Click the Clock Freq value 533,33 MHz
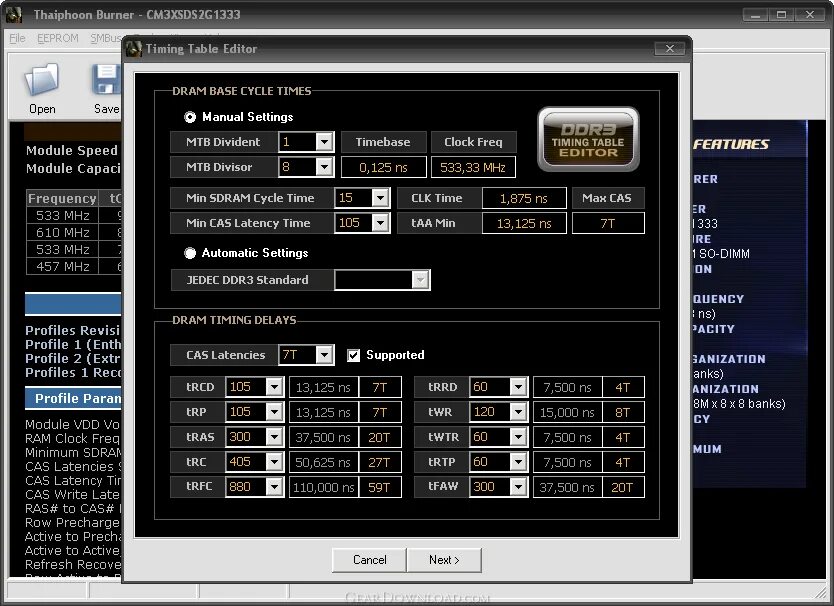Image resolution: width=834 pixels, height=606 pixels. click(x=473, y=168)
